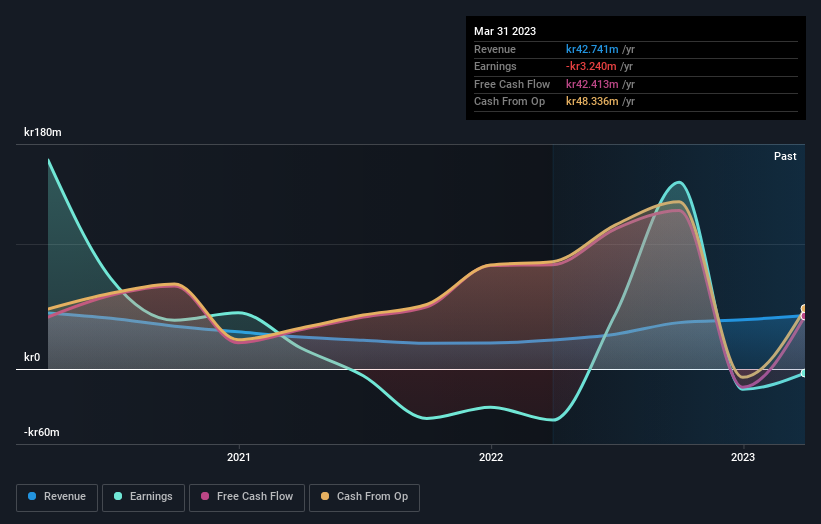Click the Free Cash Flow label in tooltip
The height and width of the screenshot is (524, 821).
tap(512, 84)
